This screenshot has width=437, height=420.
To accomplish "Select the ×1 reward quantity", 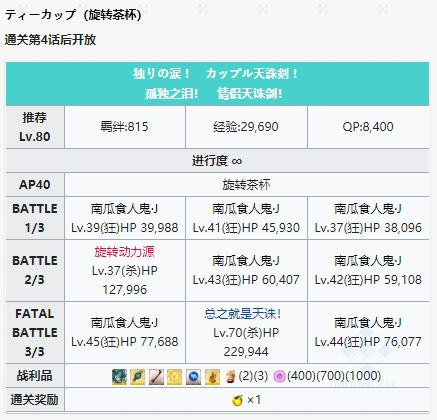I will pos(254,400).
